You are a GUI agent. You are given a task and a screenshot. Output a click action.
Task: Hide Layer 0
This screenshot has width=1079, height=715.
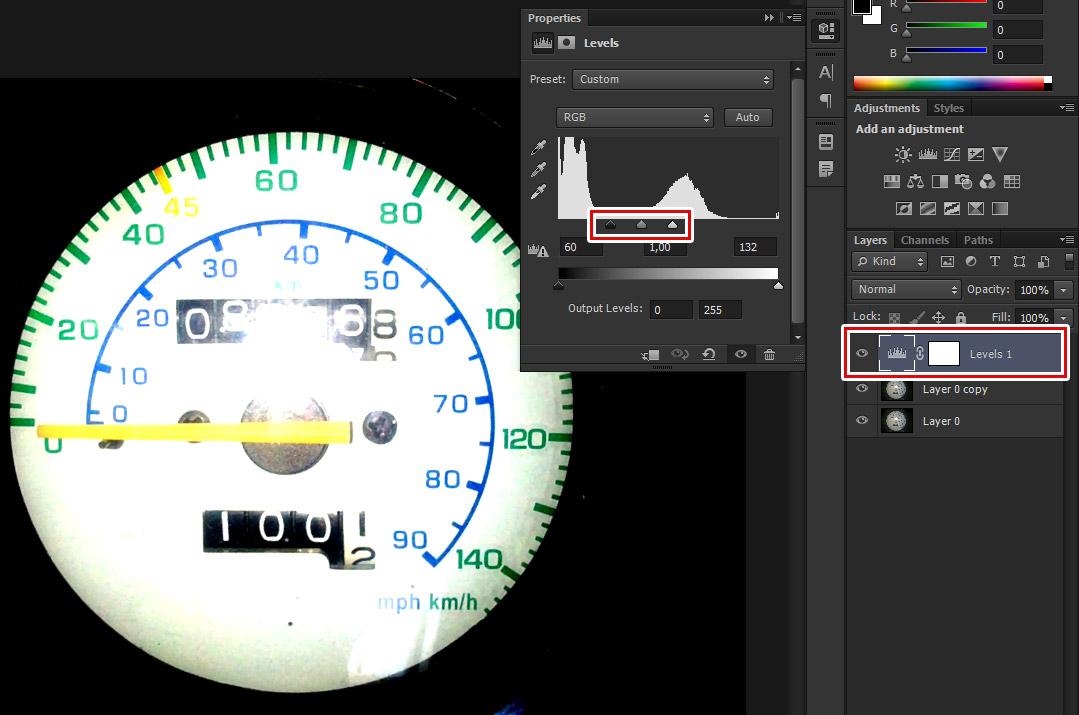(x=862, y=420)
